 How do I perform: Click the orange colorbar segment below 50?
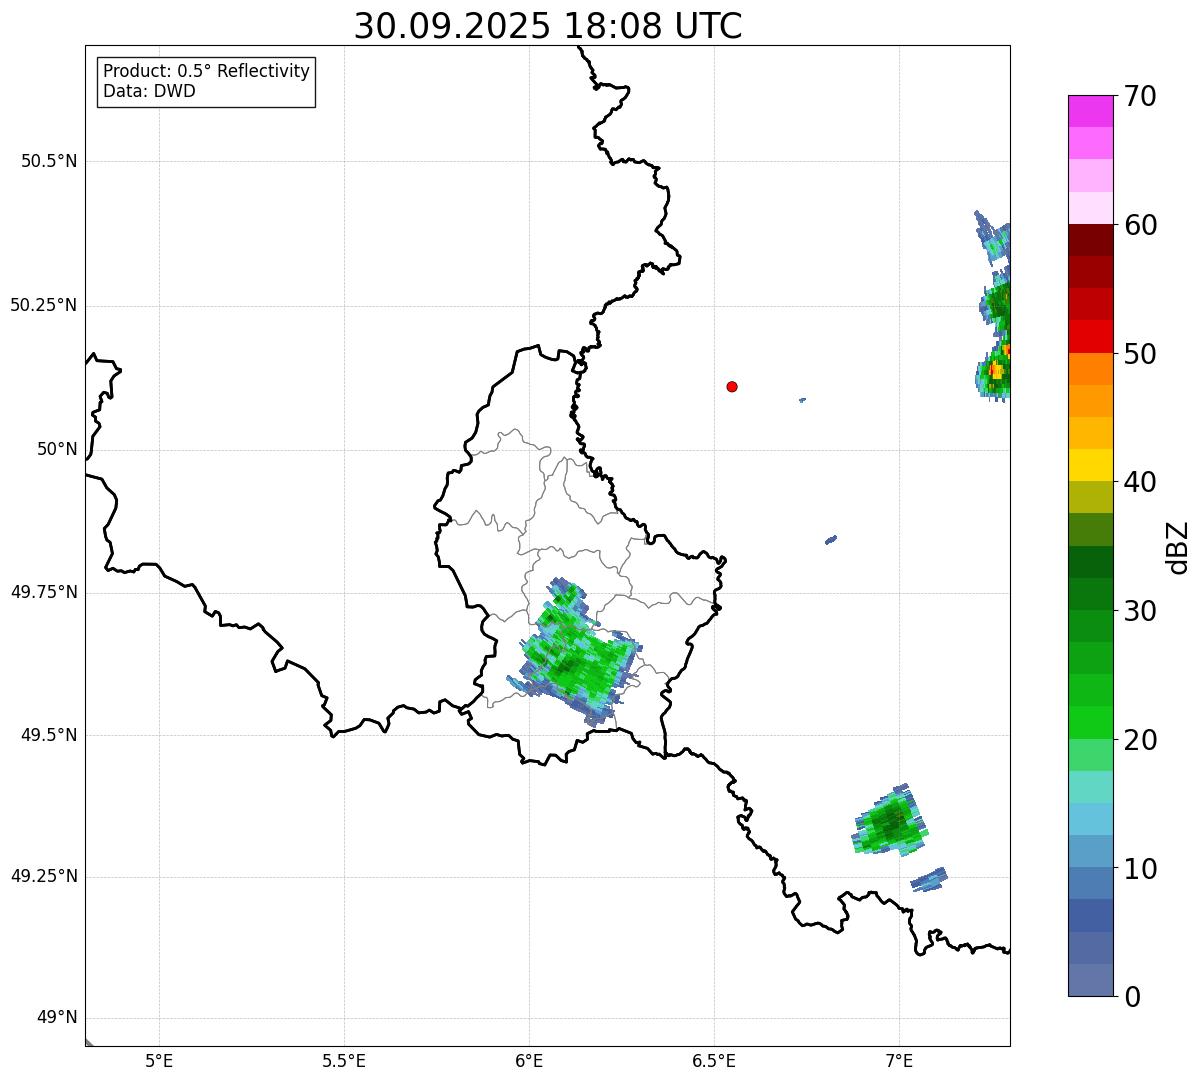(x=1090, y=369)
